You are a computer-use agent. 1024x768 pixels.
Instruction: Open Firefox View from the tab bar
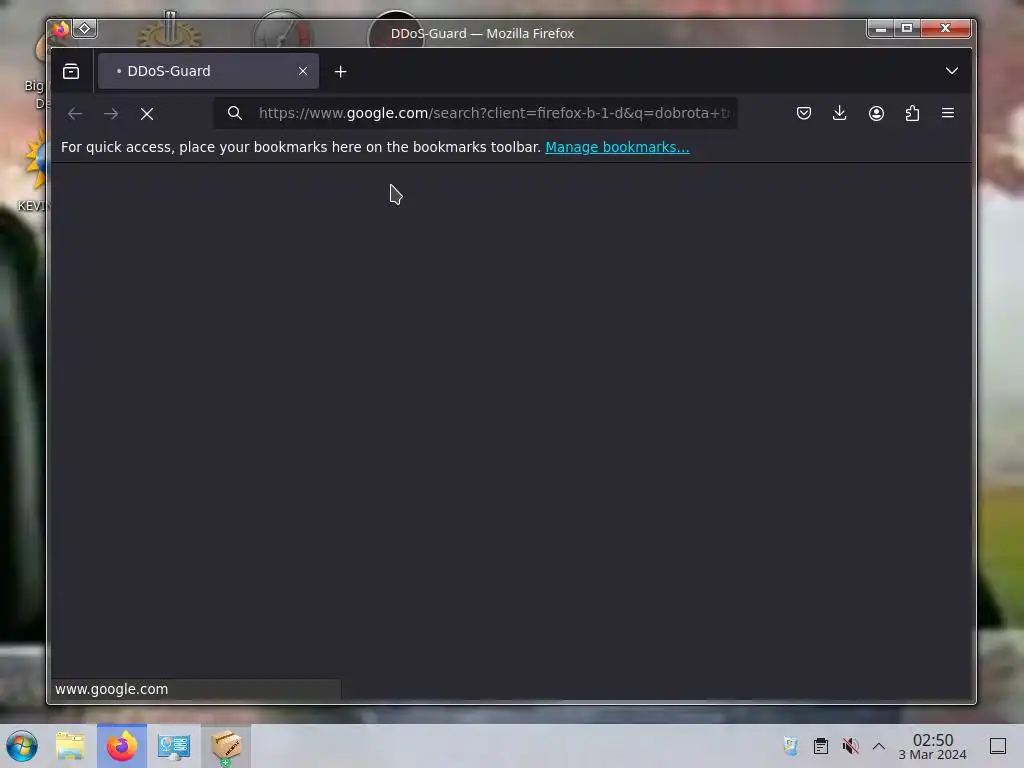[x=71, y=71]
